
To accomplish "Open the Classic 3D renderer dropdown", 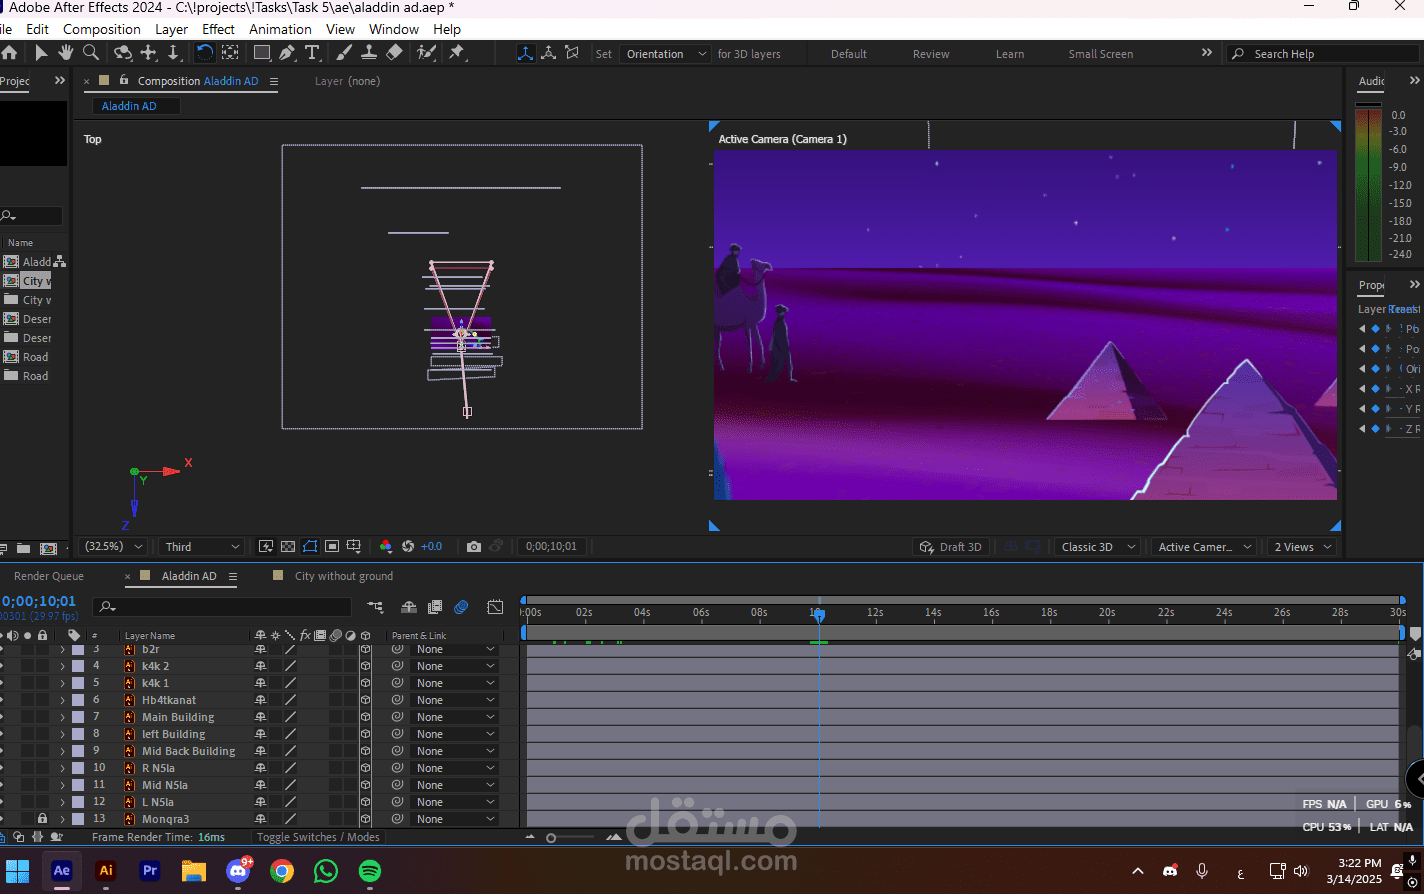I will [1098, 547].
